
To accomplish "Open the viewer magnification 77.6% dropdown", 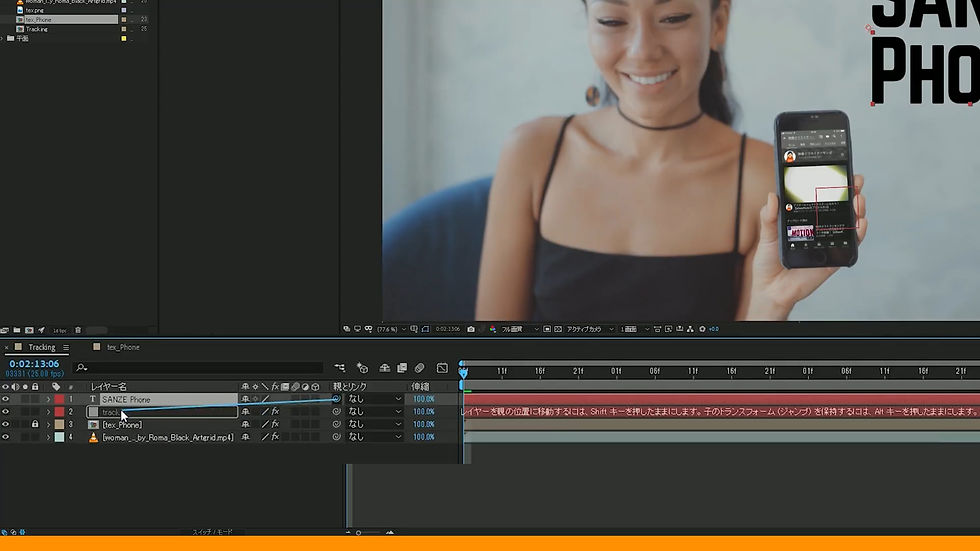I will tap(392, 329).
